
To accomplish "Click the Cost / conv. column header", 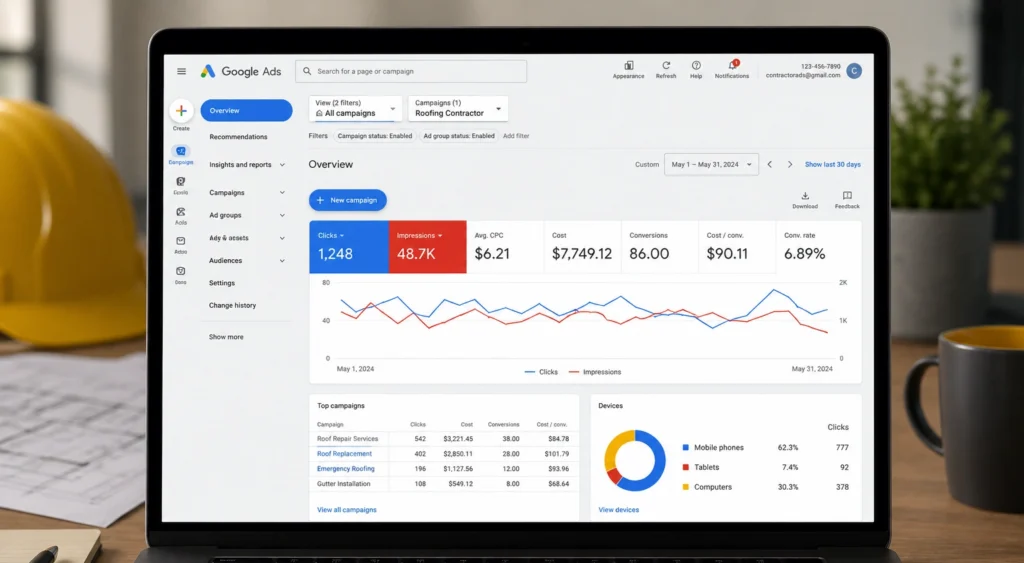I will 552,425.
